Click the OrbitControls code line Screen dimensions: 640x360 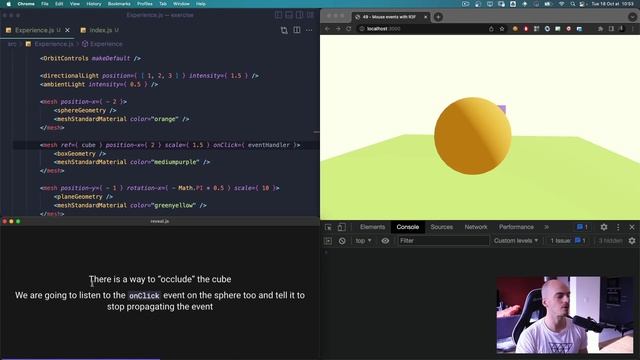click(x=90, y=58)
